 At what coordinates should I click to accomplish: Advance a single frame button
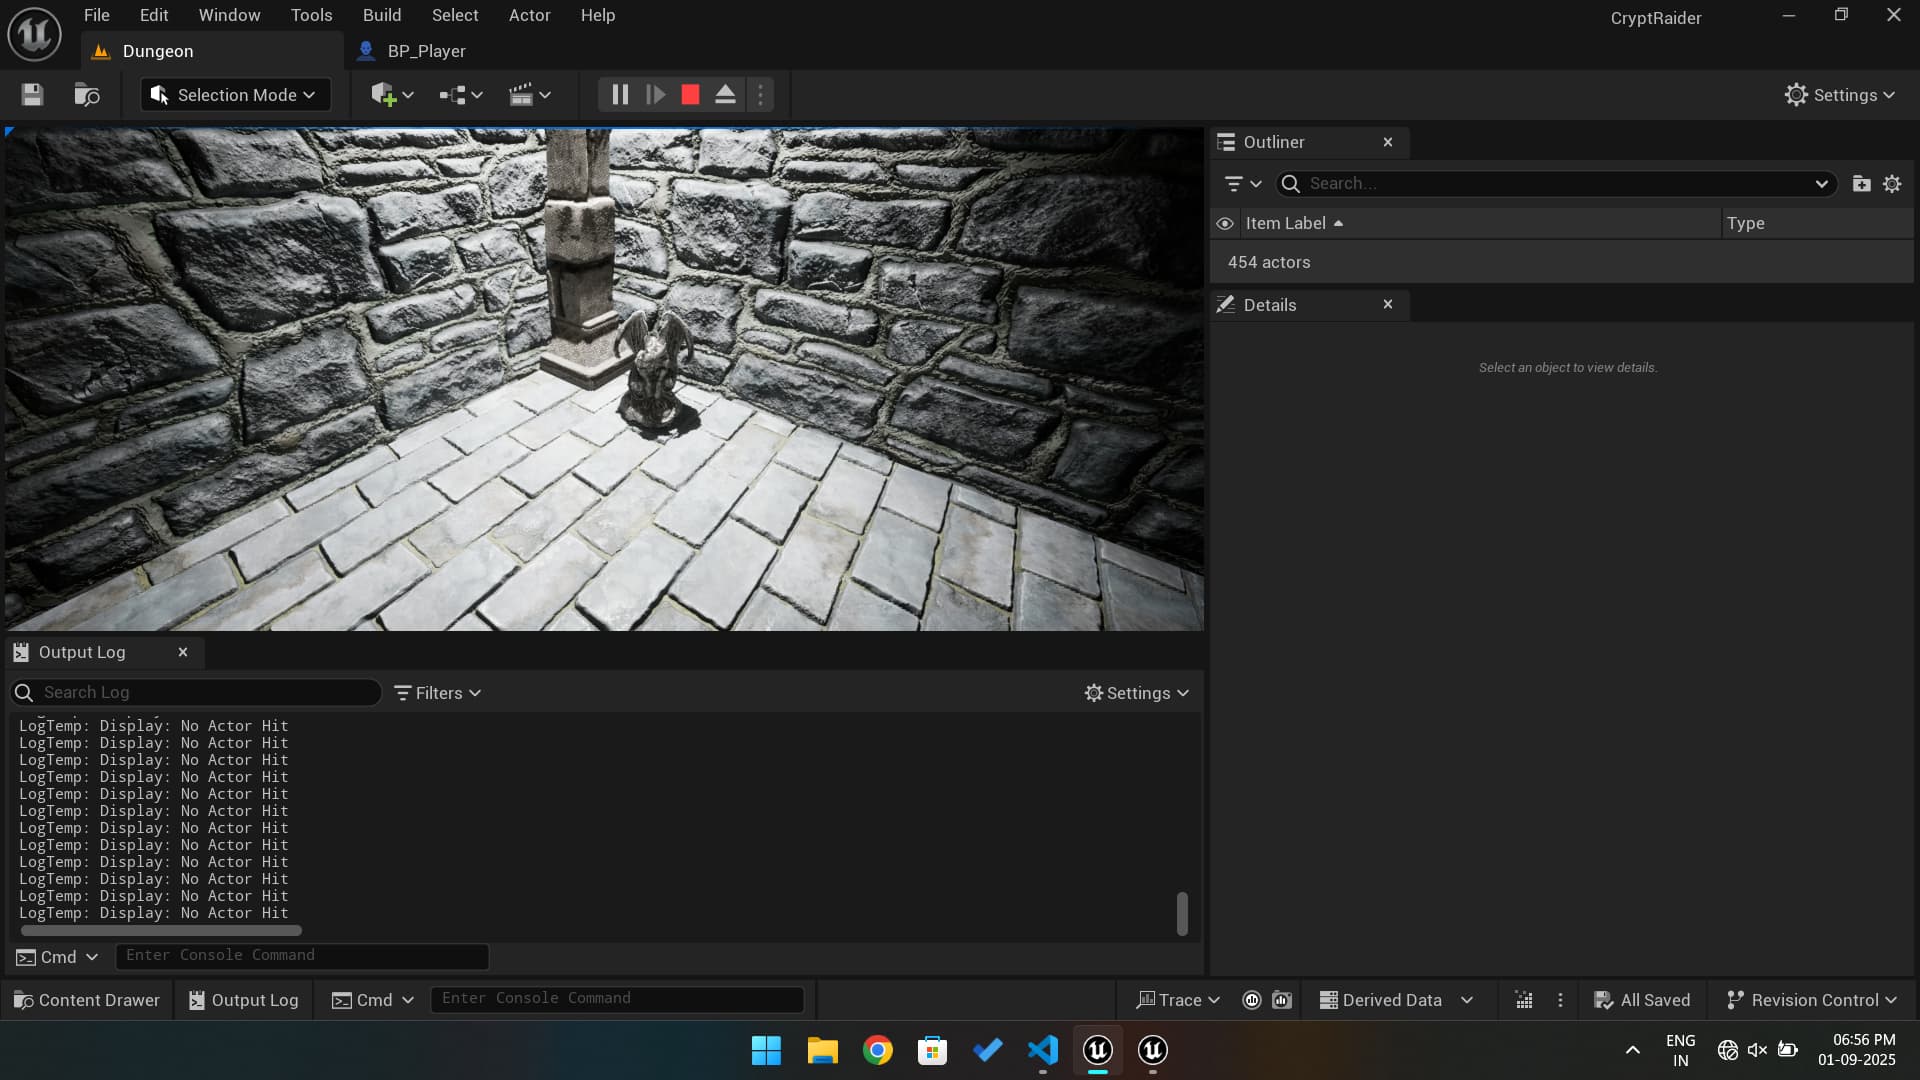(x=655, y=95)
